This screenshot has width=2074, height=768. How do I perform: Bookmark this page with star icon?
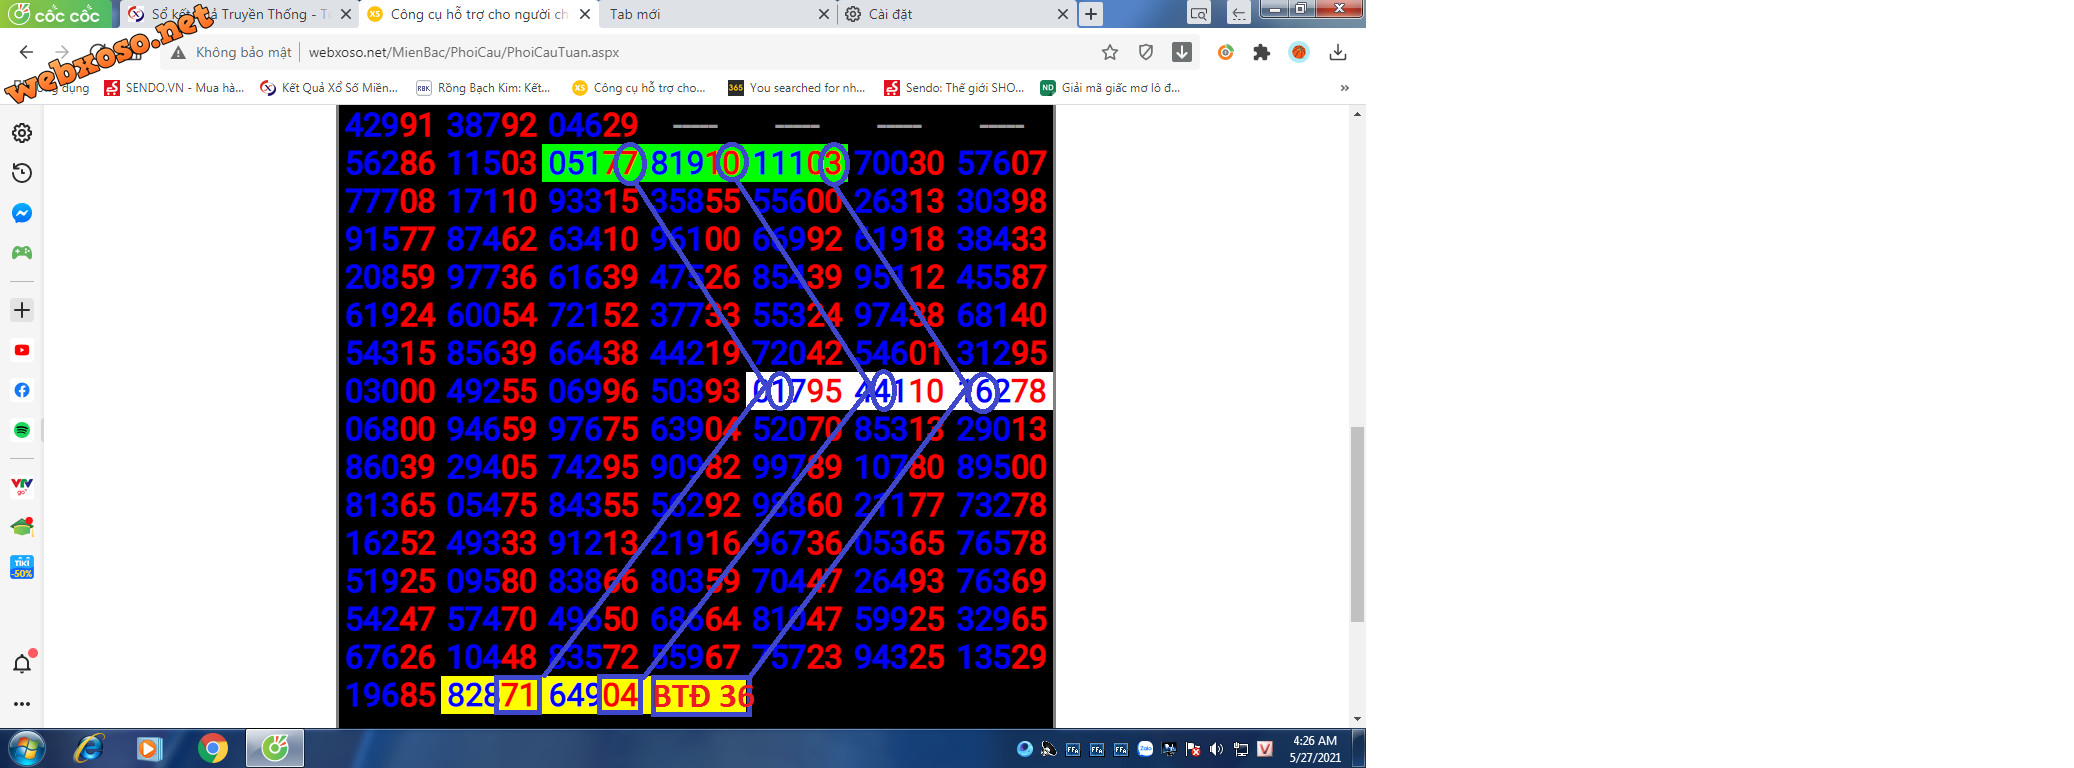[1109, 52]
